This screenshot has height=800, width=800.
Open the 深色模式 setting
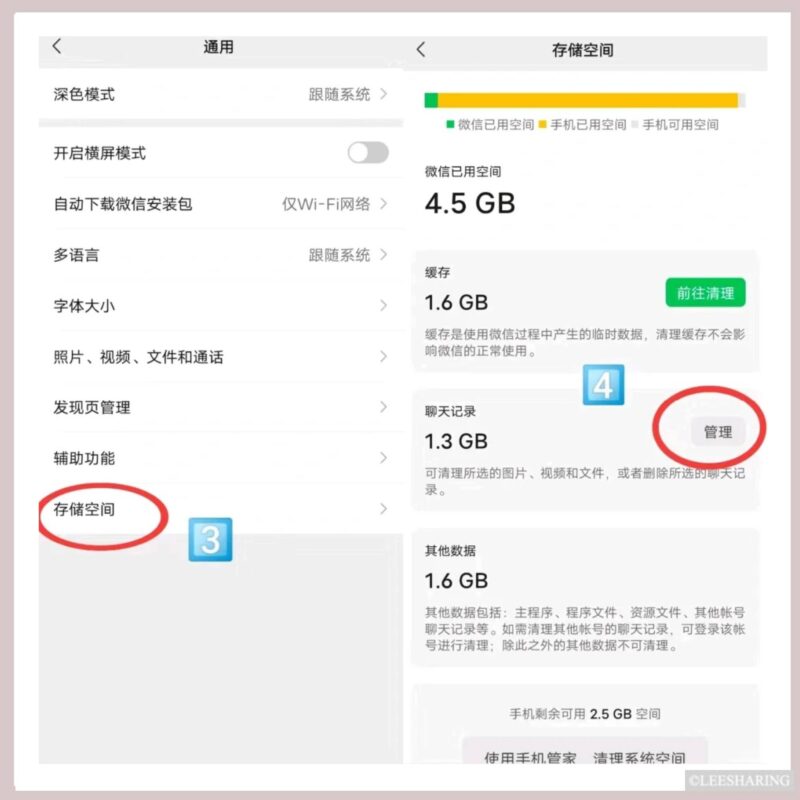click(220, 94)
